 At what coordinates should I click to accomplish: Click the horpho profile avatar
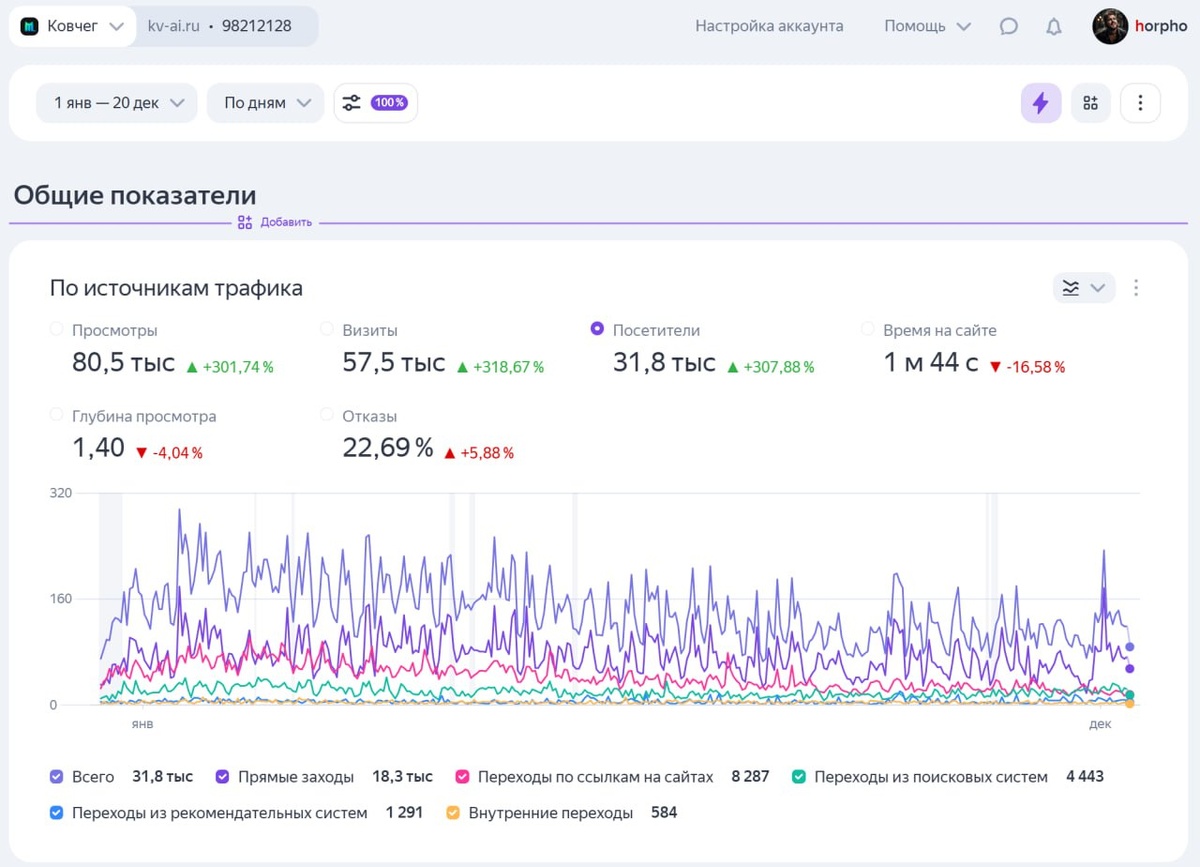pyautogui.click(x=1110, y=27)
